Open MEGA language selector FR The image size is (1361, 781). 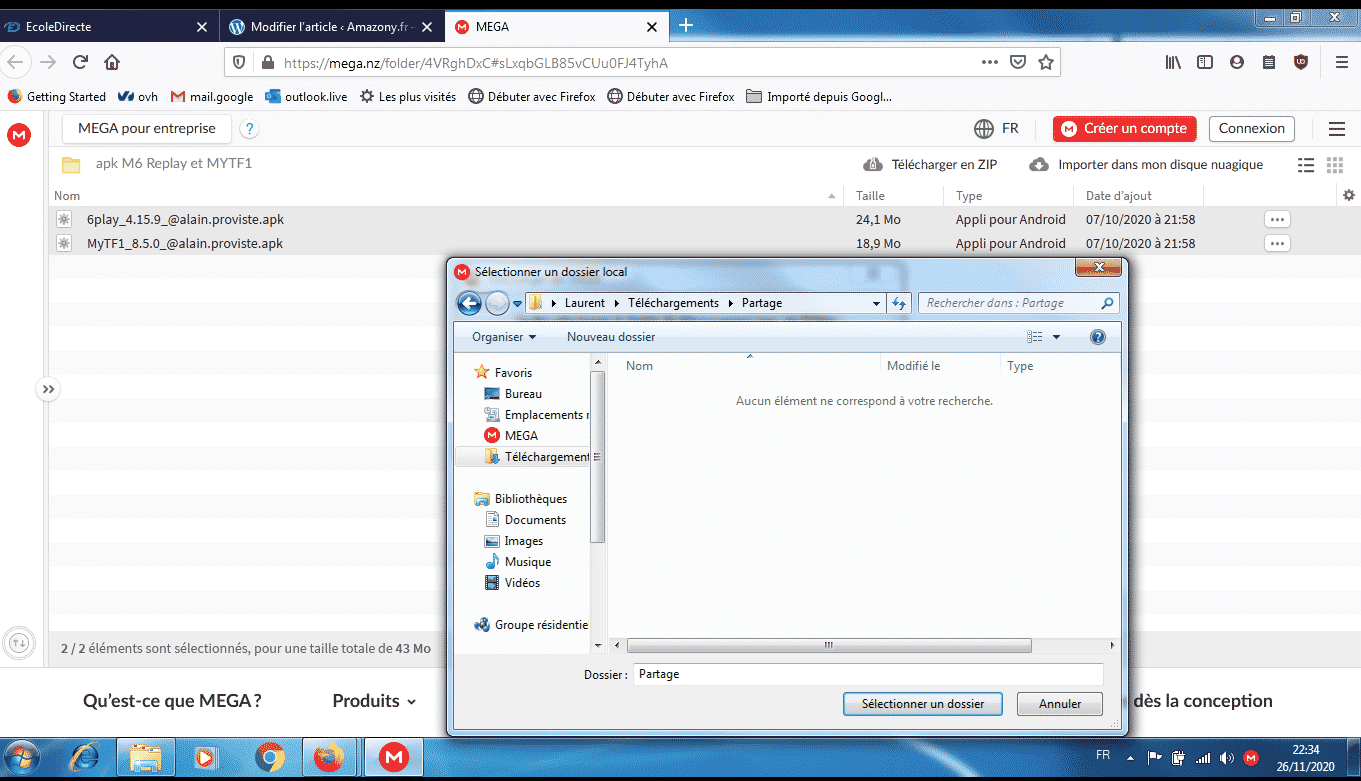click(995, 129)
